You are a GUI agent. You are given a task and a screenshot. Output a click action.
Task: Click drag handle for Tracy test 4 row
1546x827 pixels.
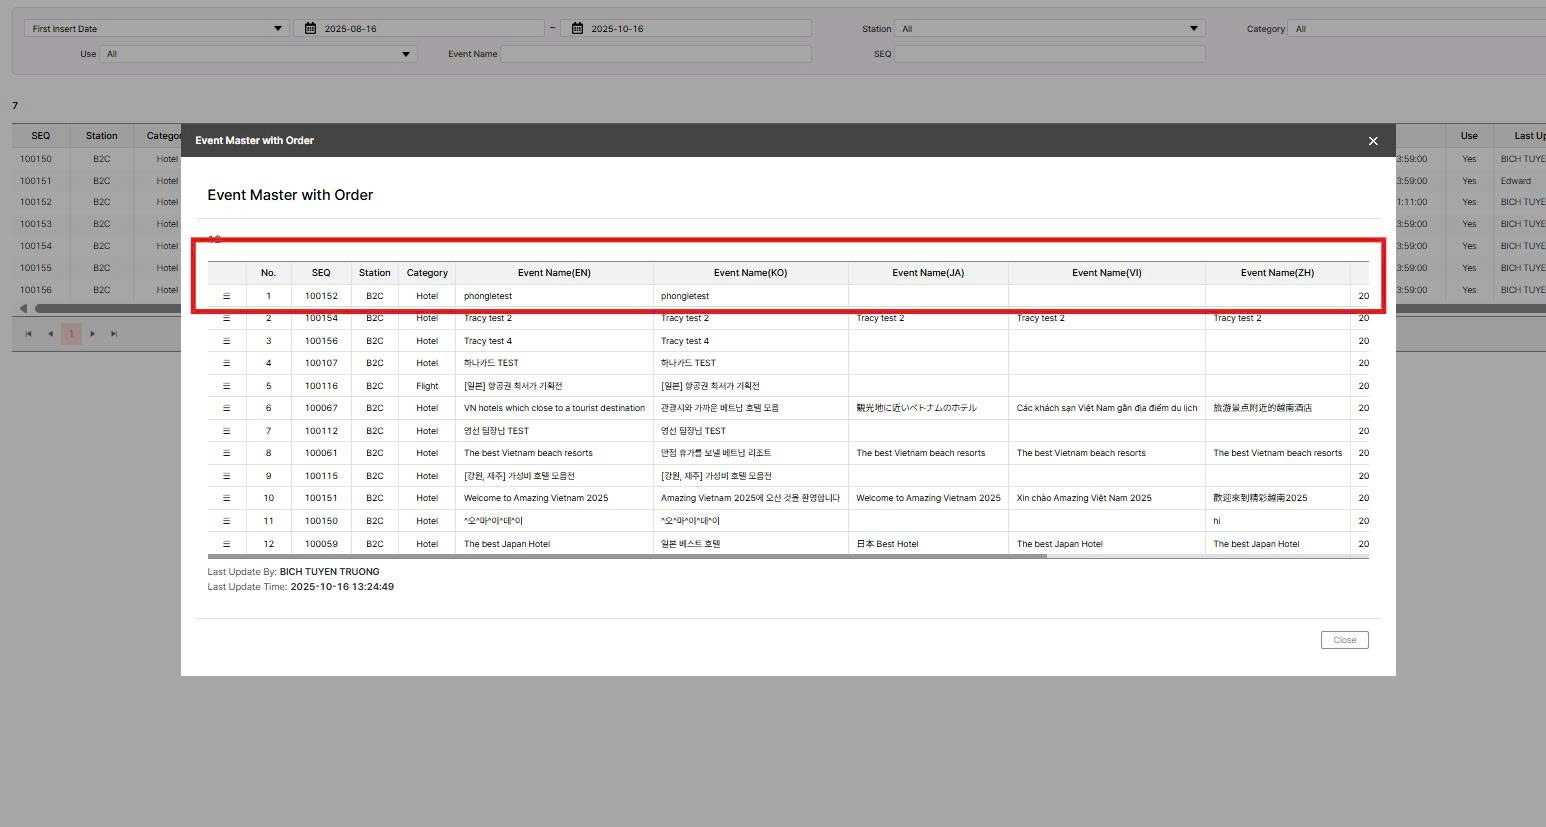point(226,341)
